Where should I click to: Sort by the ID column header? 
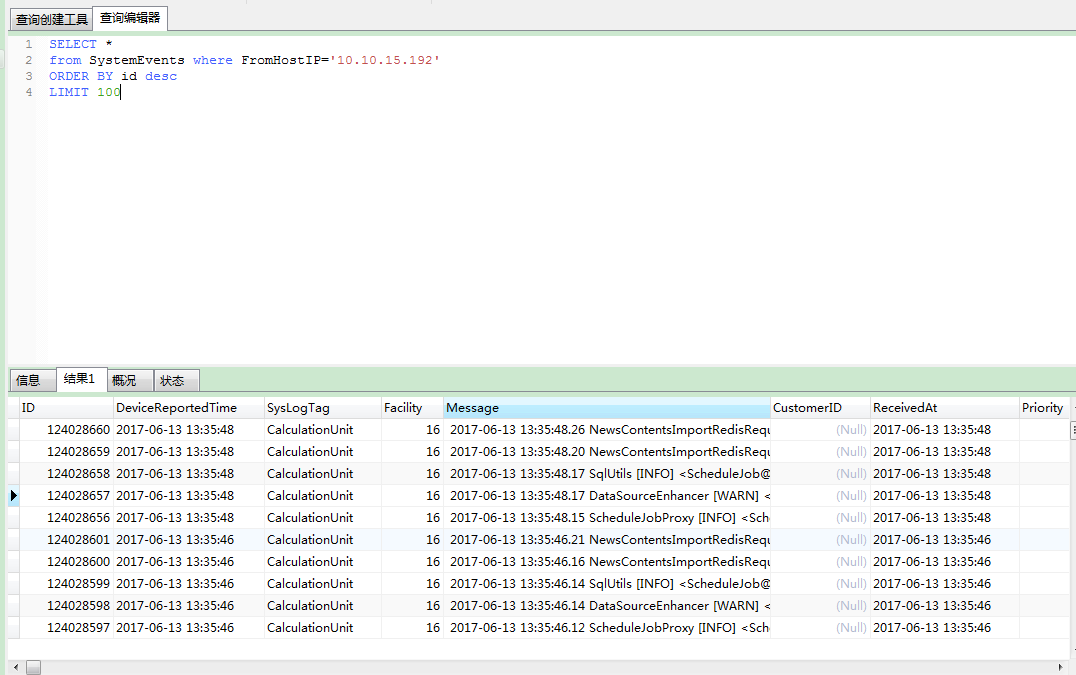66,407
